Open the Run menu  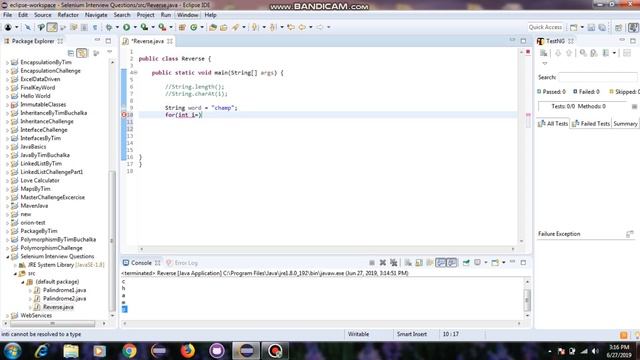(165, 15)
